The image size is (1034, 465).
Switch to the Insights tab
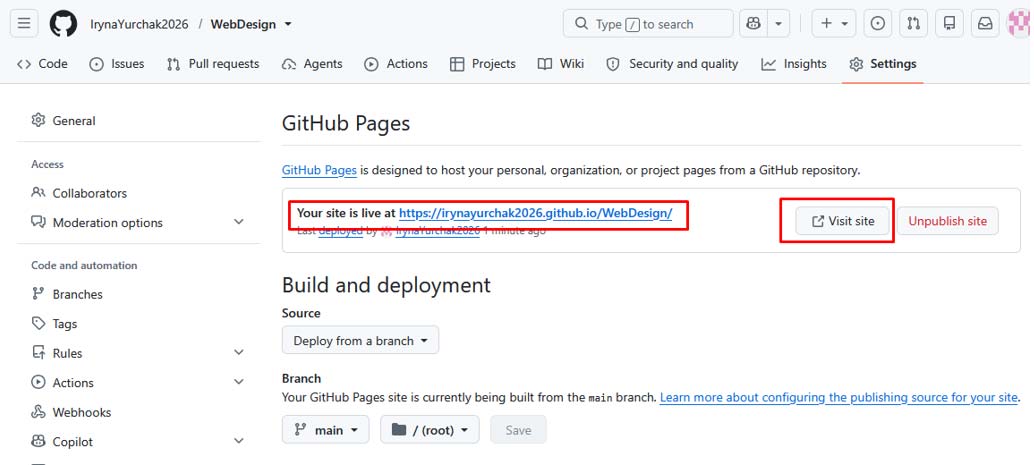[x=794, y=64]
